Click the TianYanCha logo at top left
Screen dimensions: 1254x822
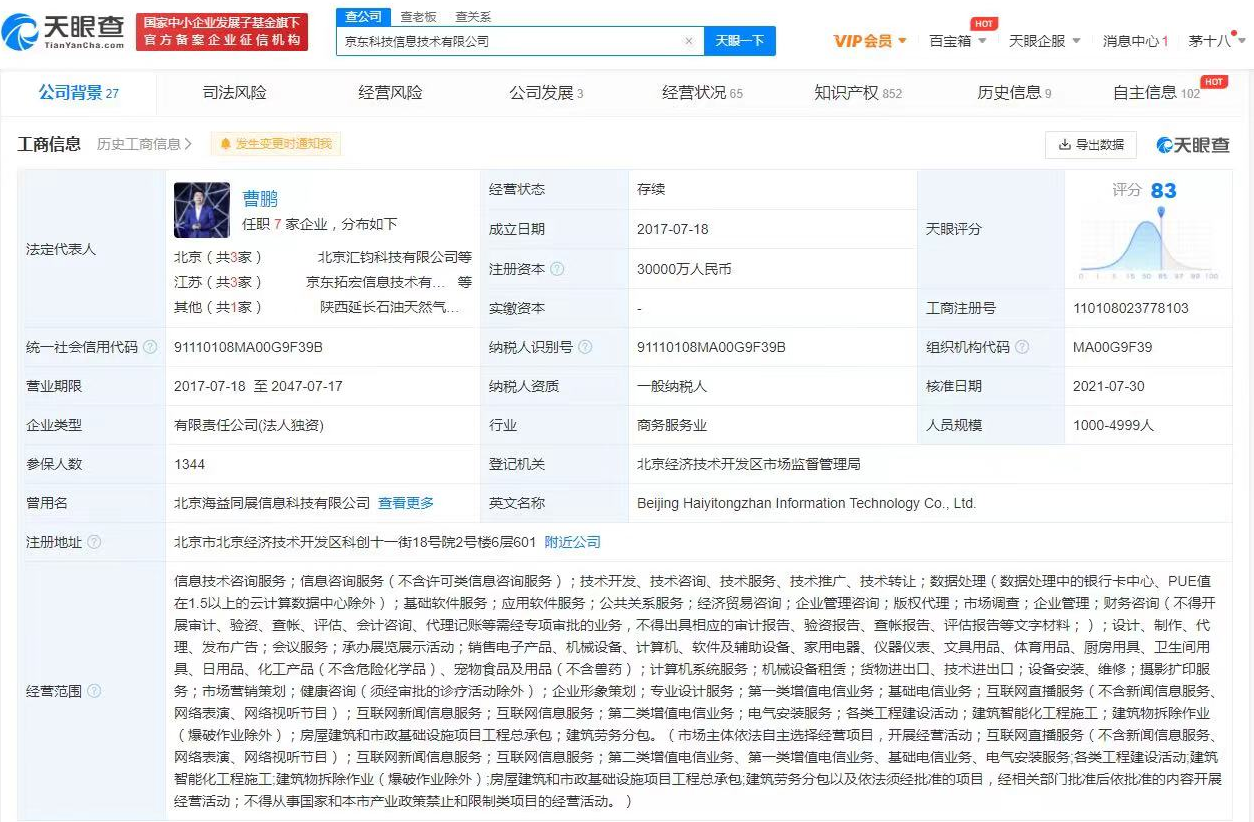(64, 33)
